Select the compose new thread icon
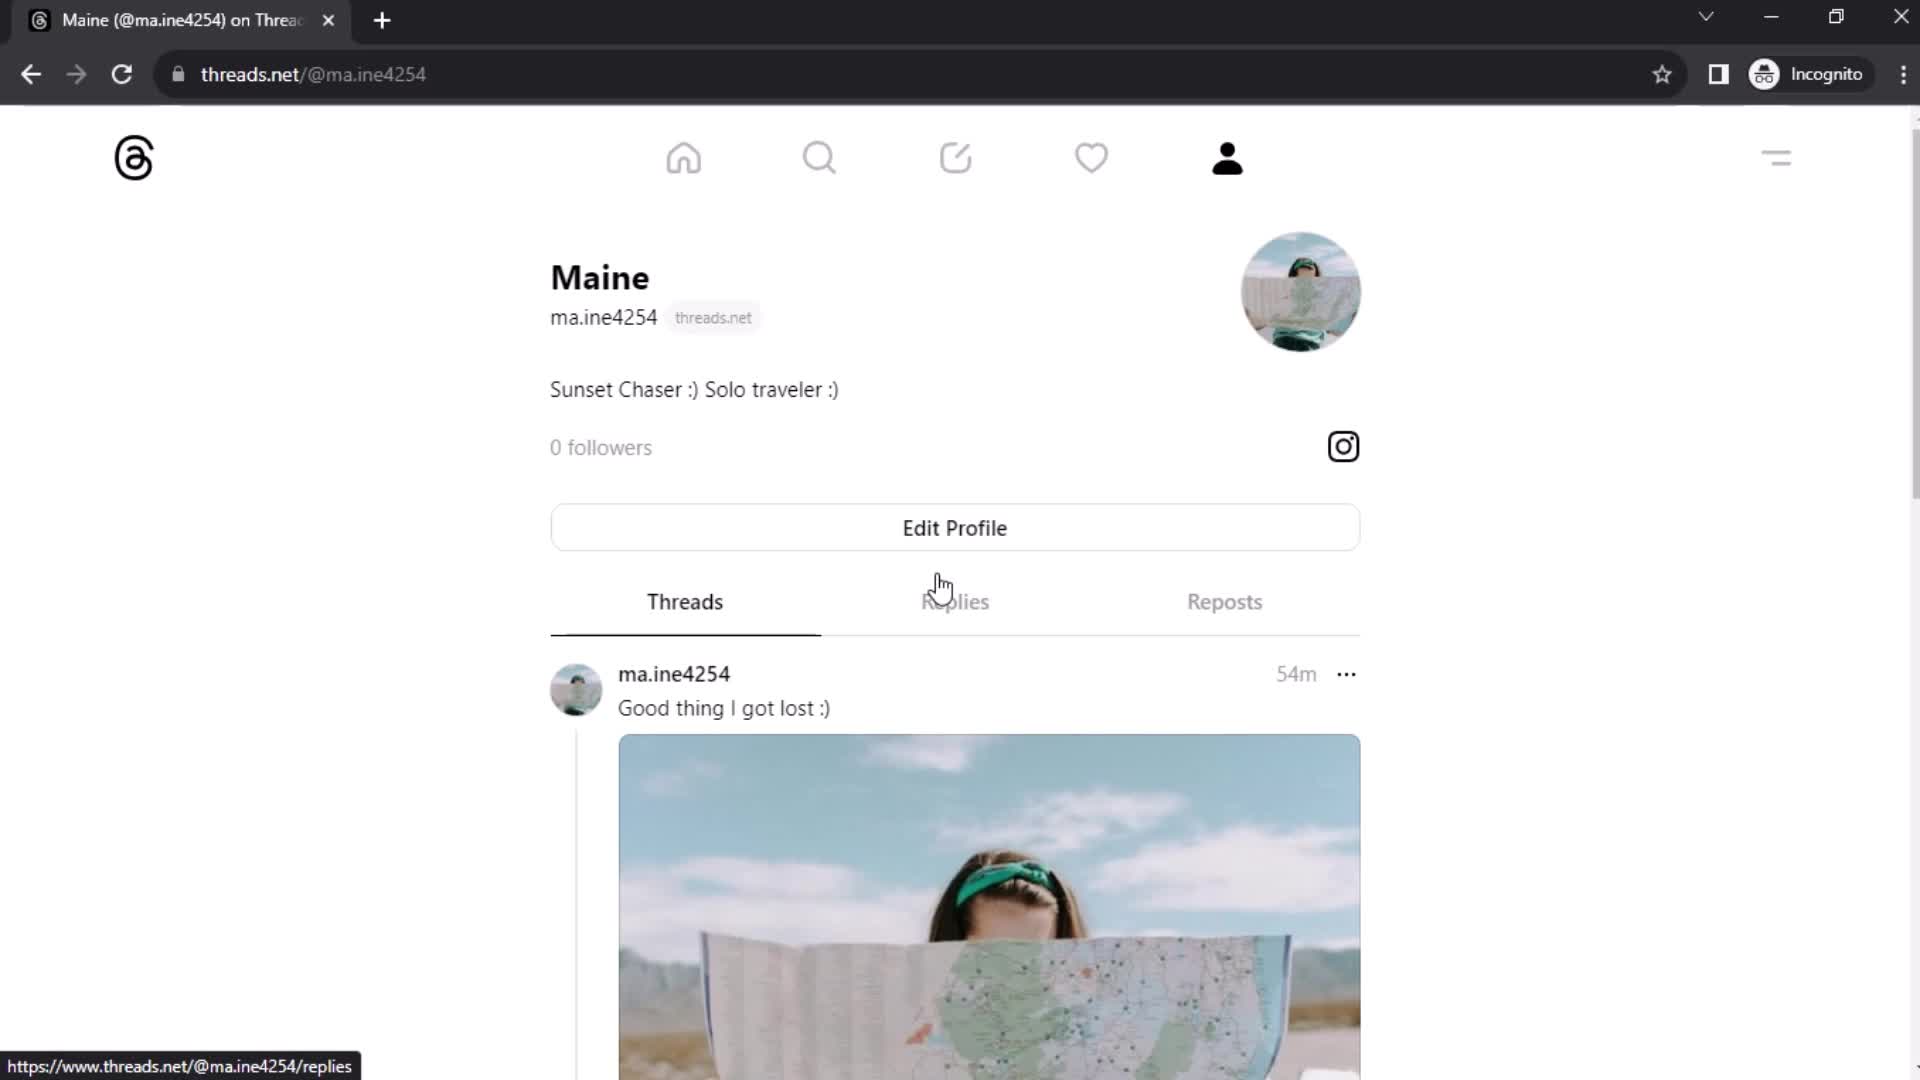Viewport: 1920px width, 1080px height. coord(956,158)
